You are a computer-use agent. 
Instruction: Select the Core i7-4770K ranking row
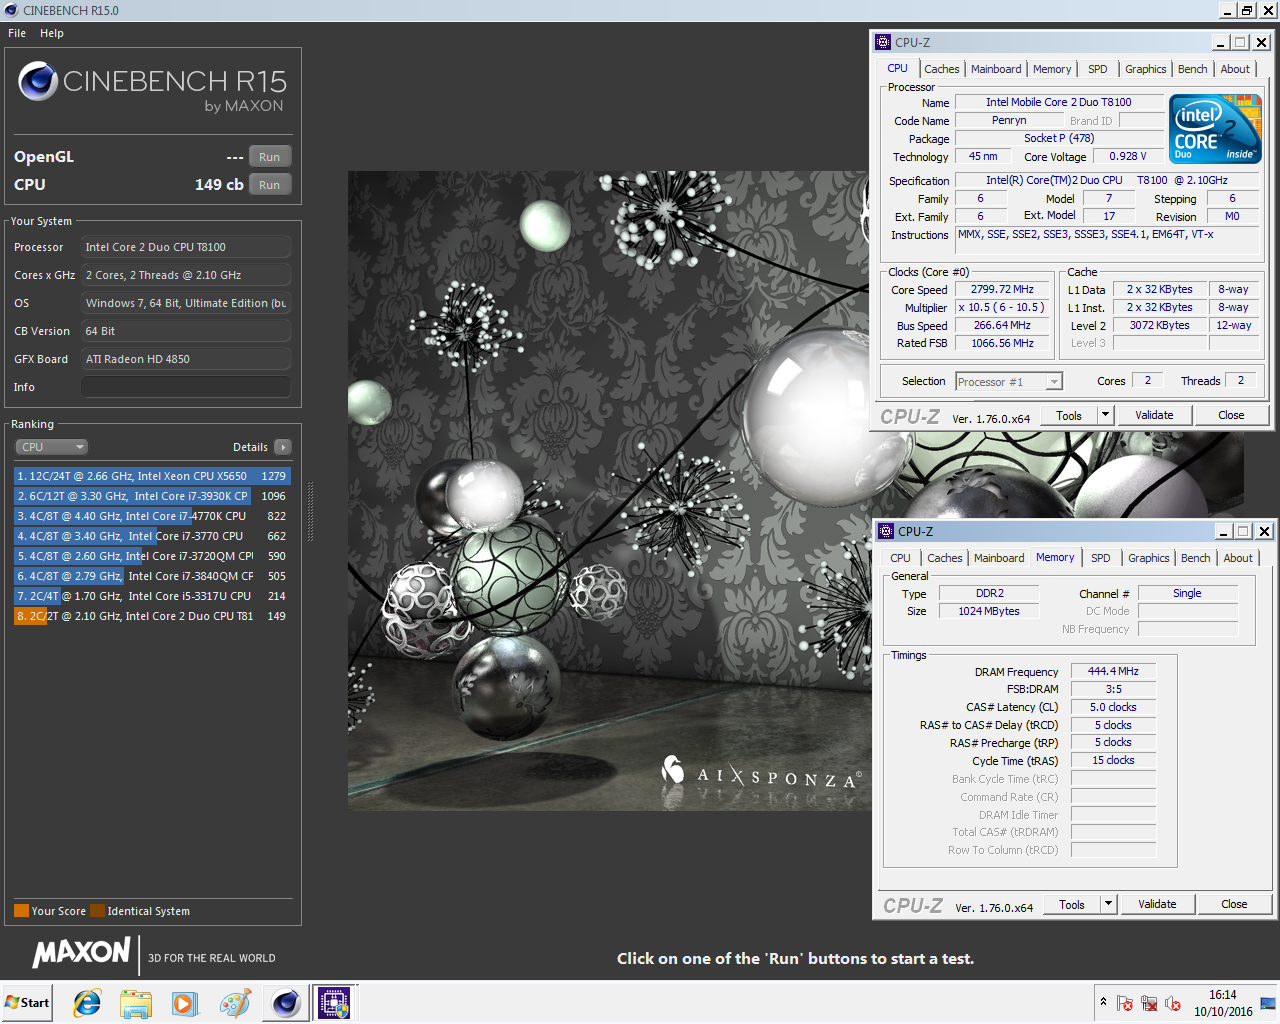[x=152, y=516]
